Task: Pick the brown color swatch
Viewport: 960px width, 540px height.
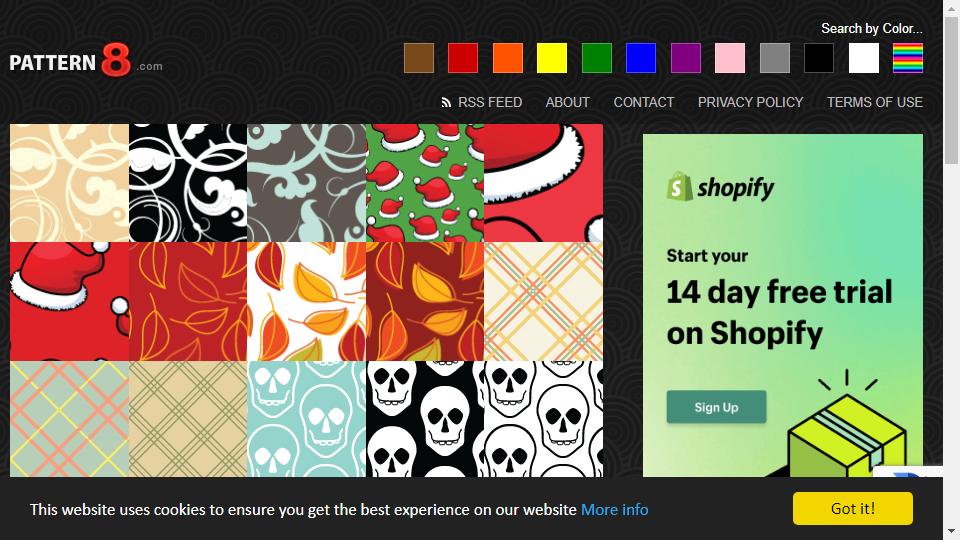Action: coord(419,58)
